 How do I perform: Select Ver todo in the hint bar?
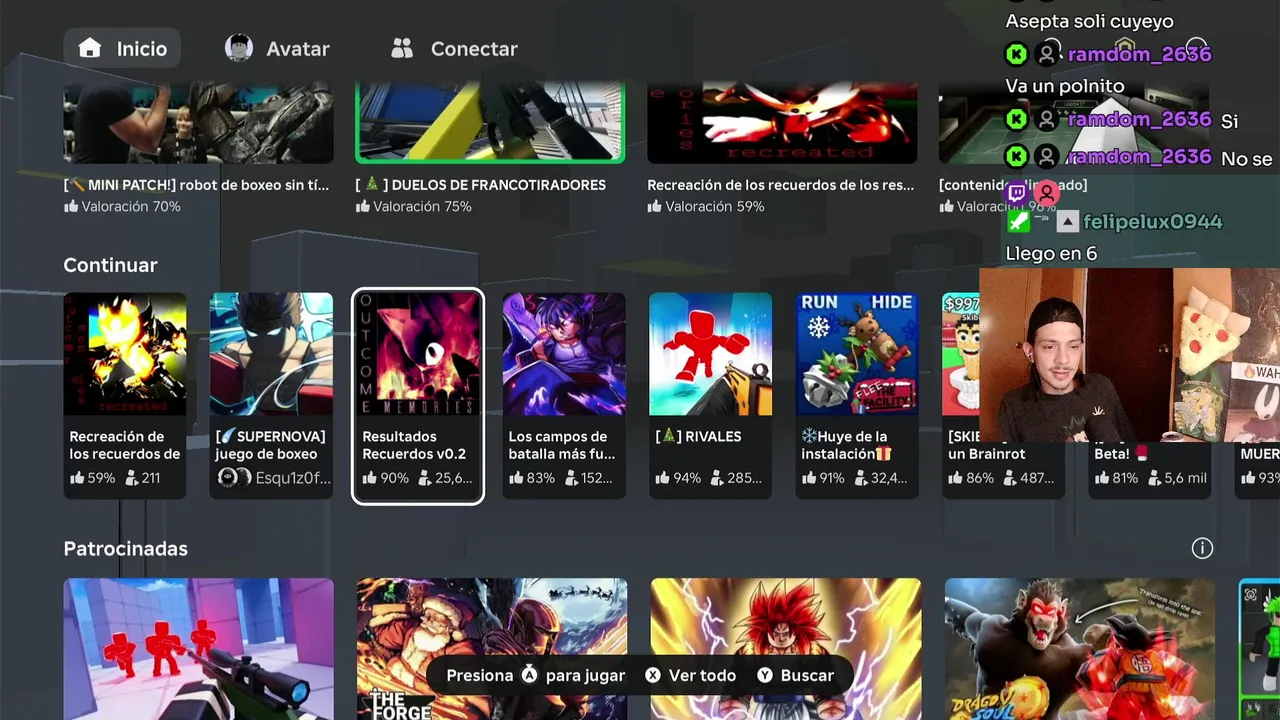click(703, 675)
